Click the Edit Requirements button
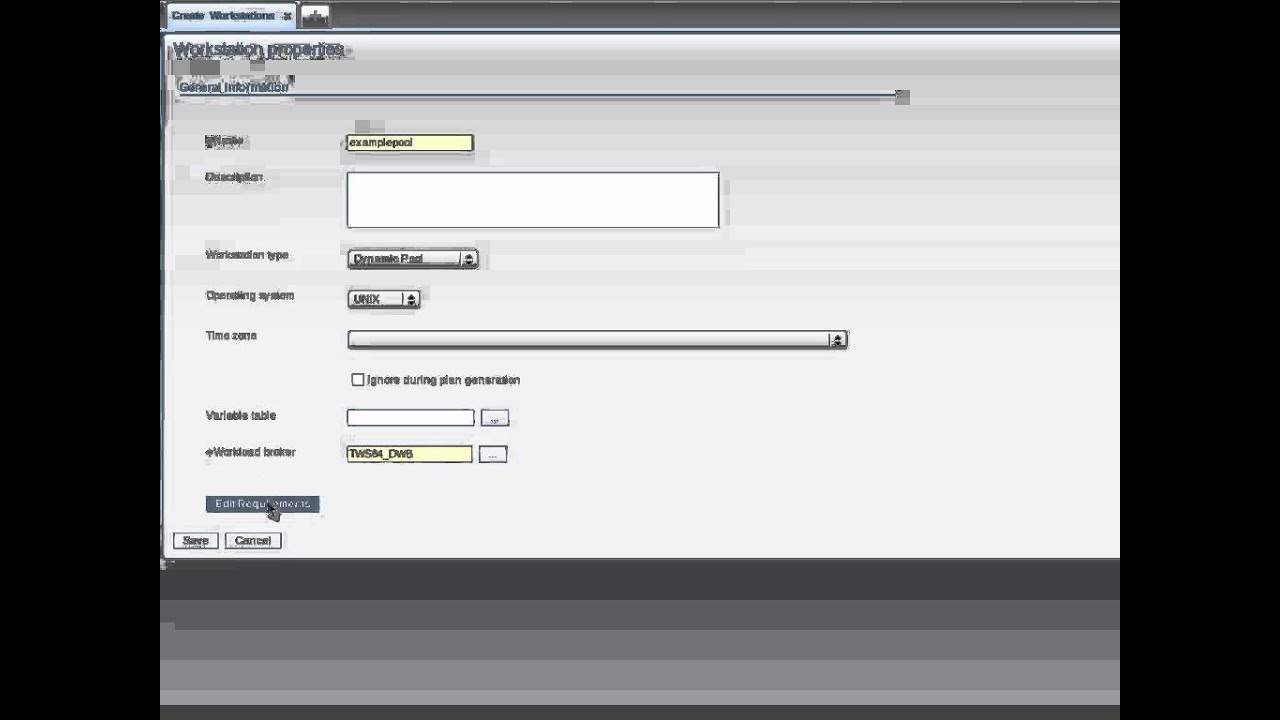 tap(262, 504)
